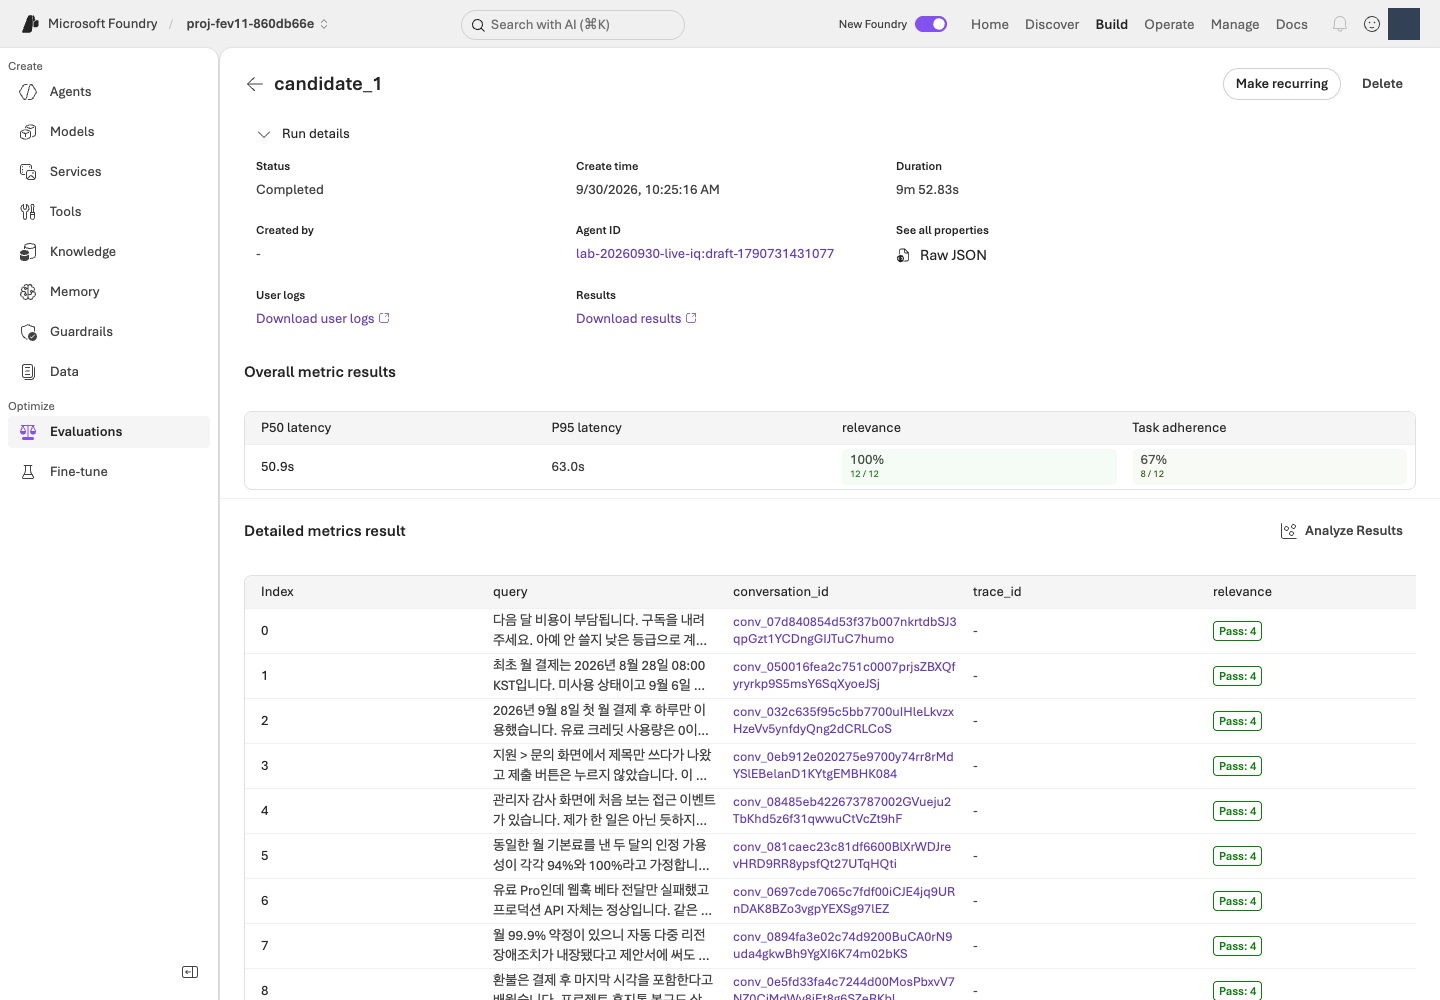Open conversation conv_0eb912e020275e9700 link
This screenshot has width=1440, height=1000.
point(843,766)
